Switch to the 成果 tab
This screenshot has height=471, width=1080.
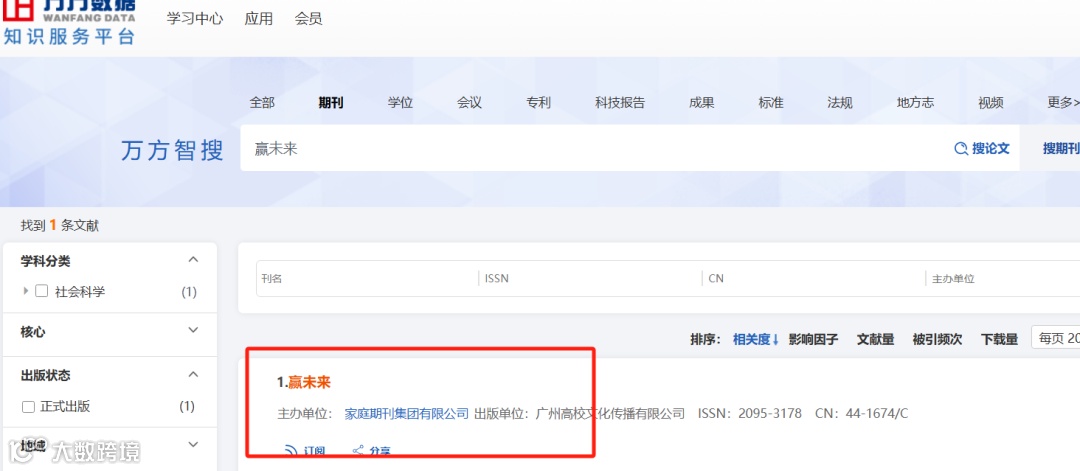702,103
